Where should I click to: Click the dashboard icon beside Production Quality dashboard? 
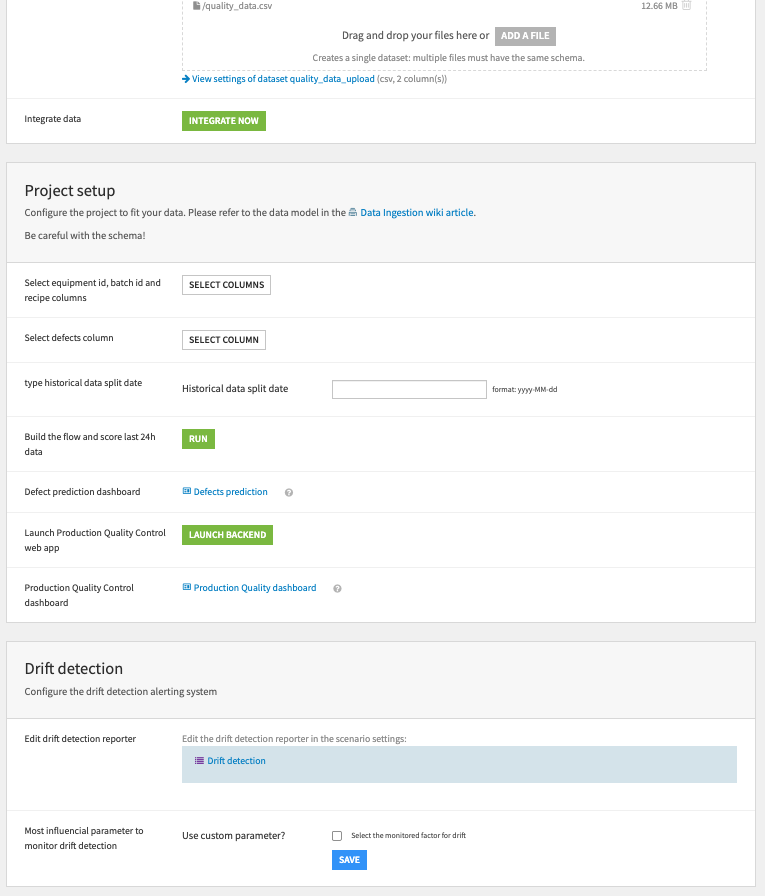(186, 587)
